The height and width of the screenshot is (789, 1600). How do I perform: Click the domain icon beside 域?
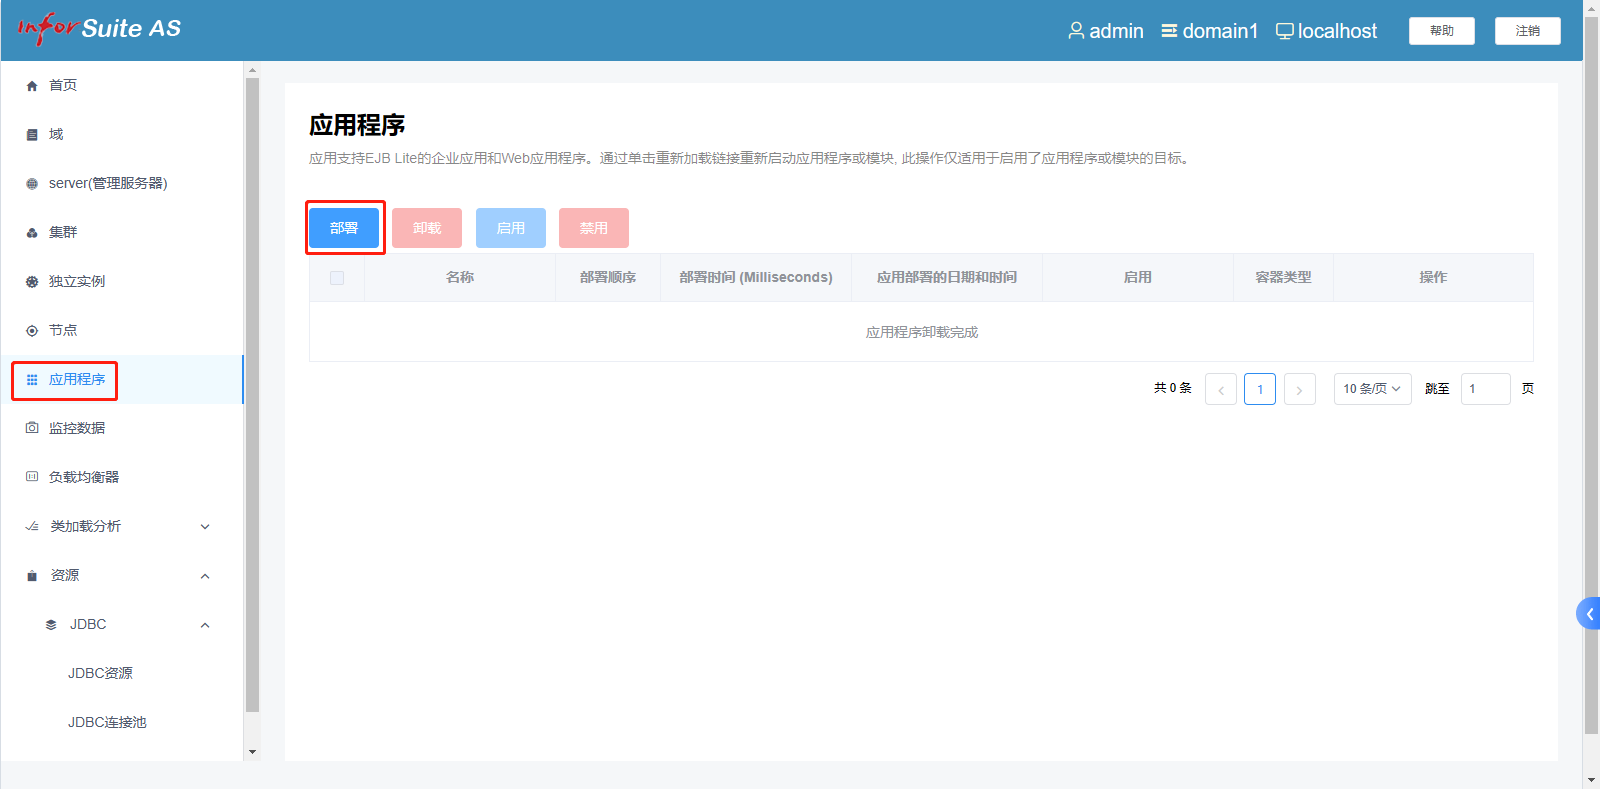click(32, 135)
